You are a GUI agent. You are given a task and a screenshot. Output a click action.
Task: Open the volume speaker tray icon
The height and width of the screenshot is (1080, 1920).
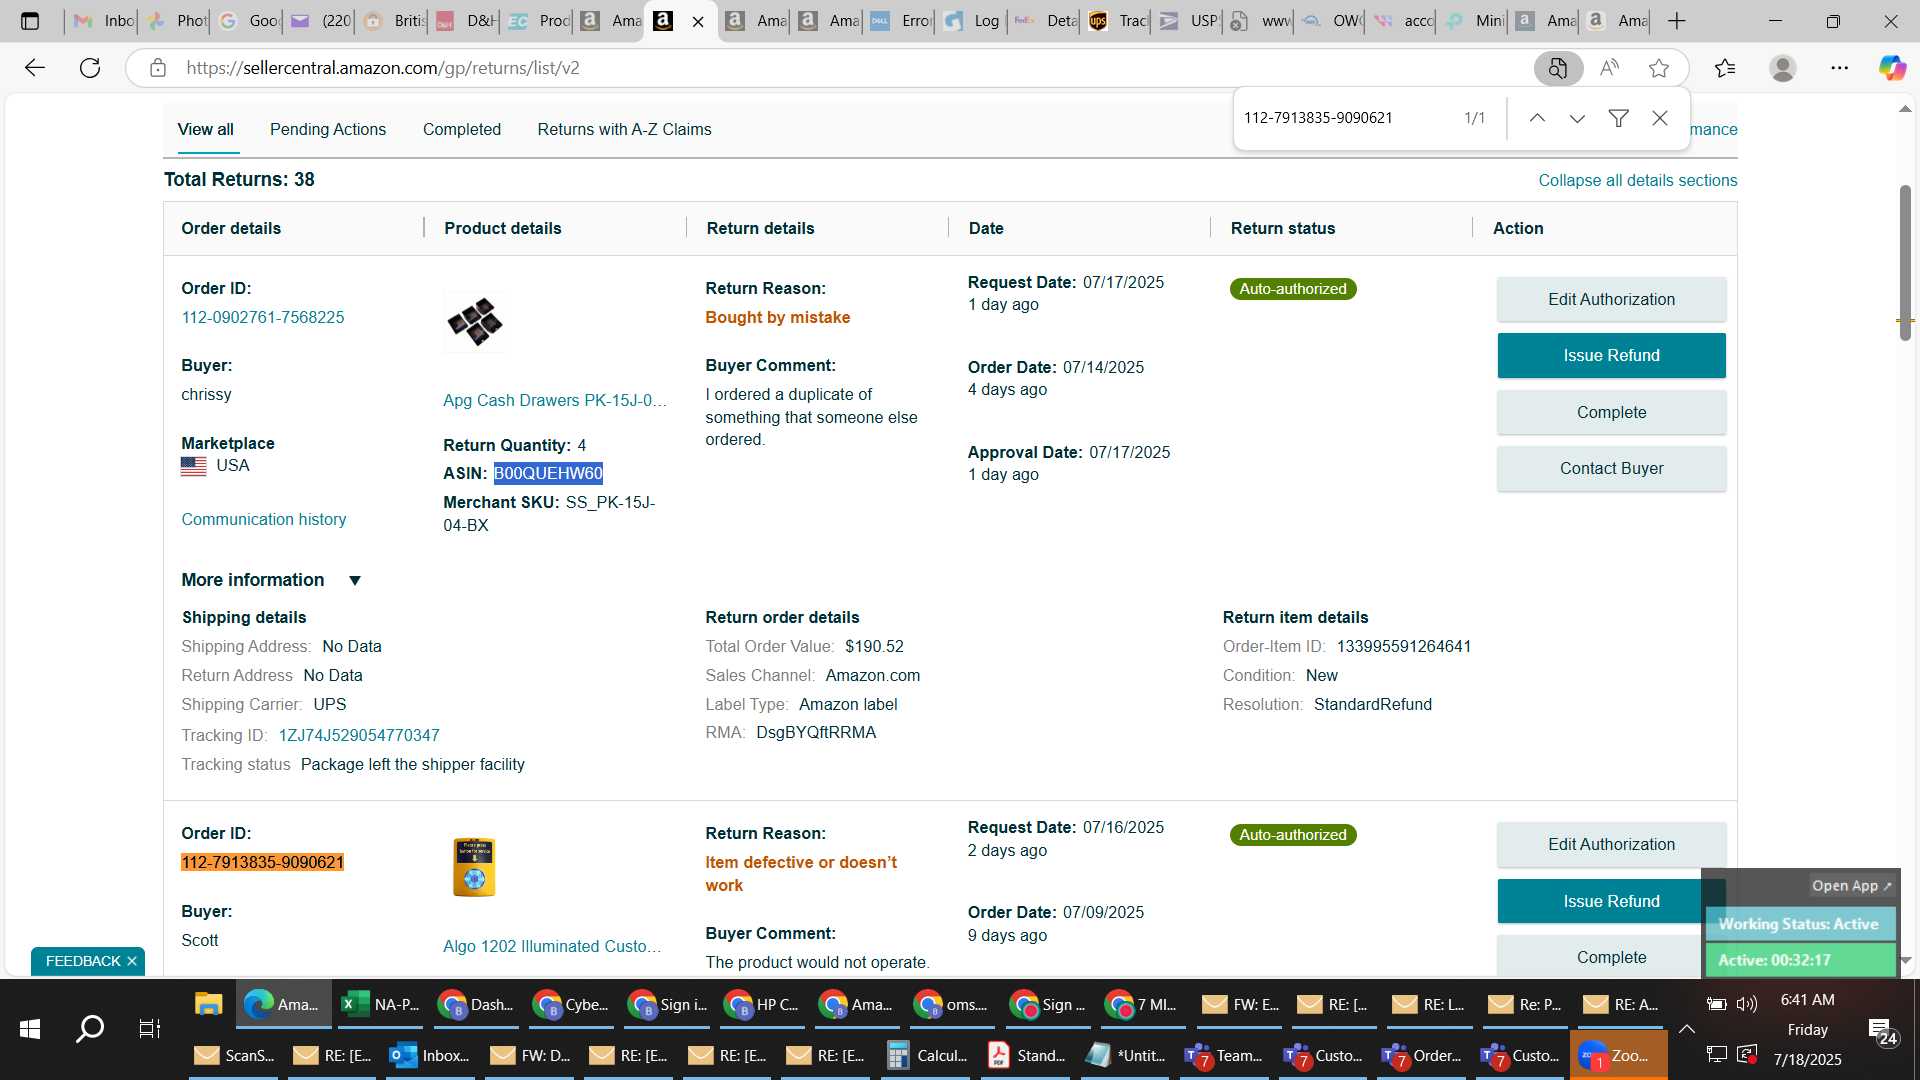[1747, 1004]
